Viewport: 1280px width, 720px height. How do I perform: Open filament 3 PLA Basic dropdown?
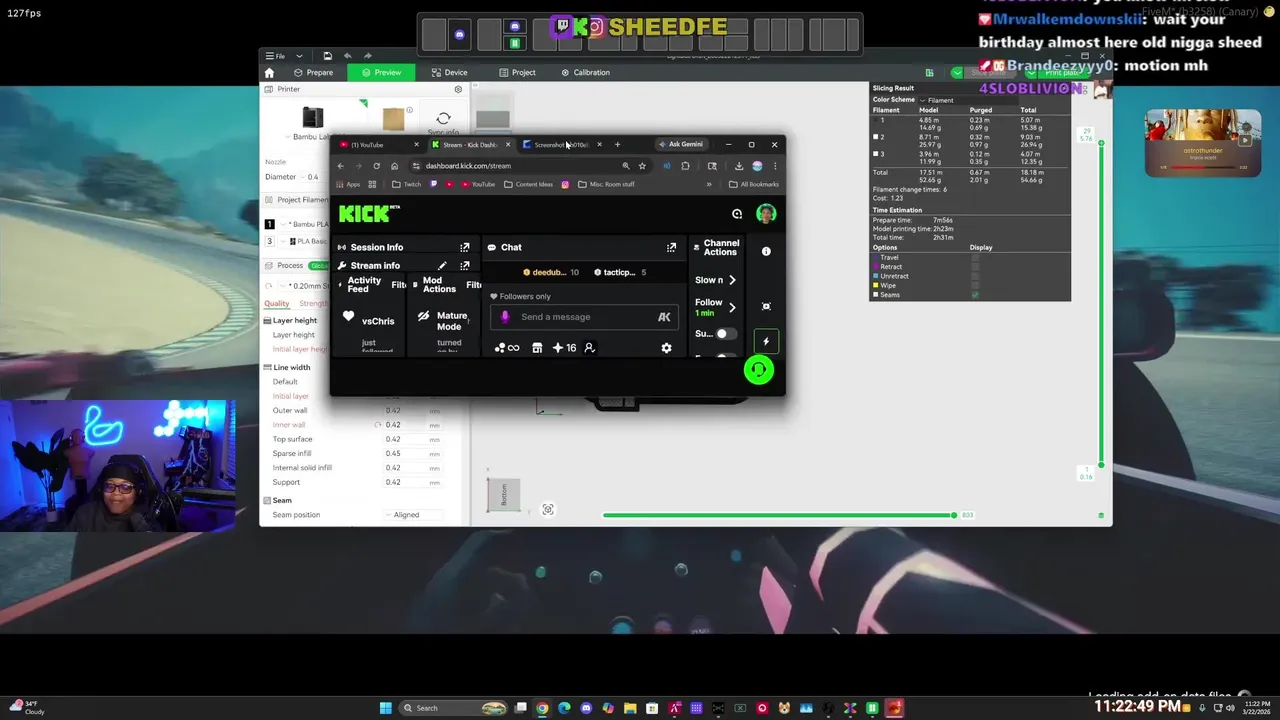coord(302,241)
